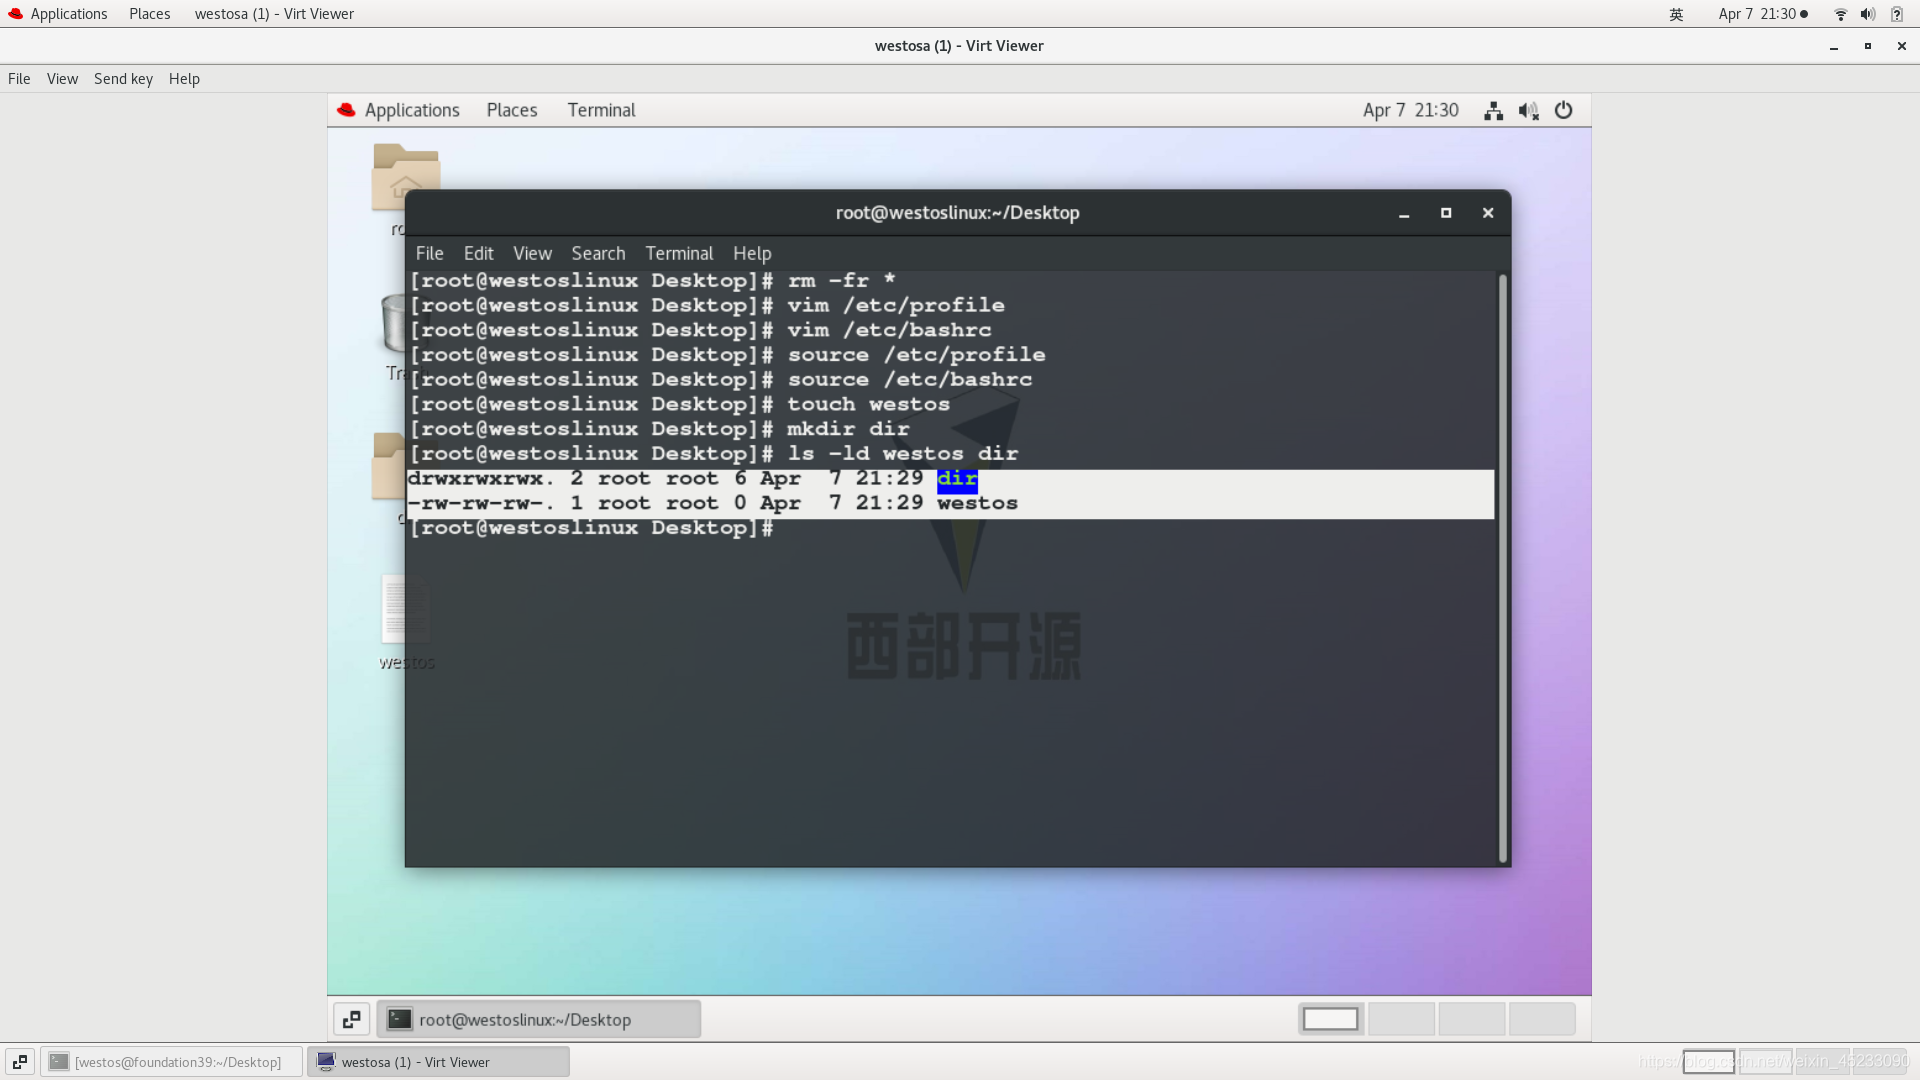Image resolution: width=1920 pixels, height=1080 pixels.
Task: Open the host Places menu
Action: tap(149, 14)
